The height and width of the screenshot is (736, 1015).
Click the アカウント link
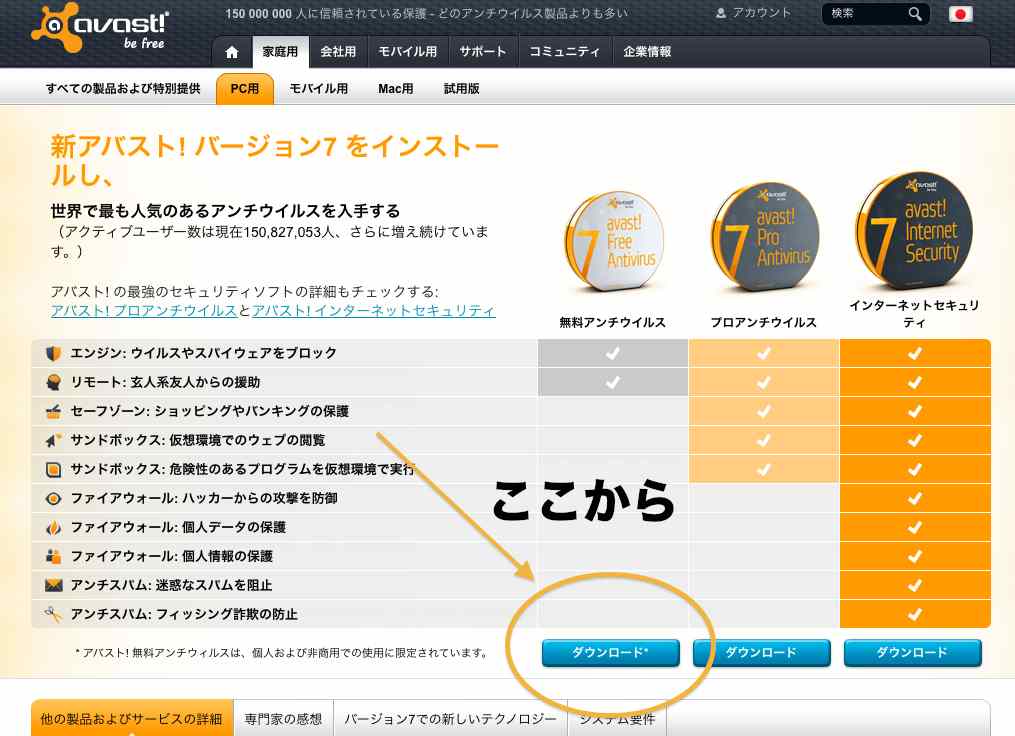point(762,13)
